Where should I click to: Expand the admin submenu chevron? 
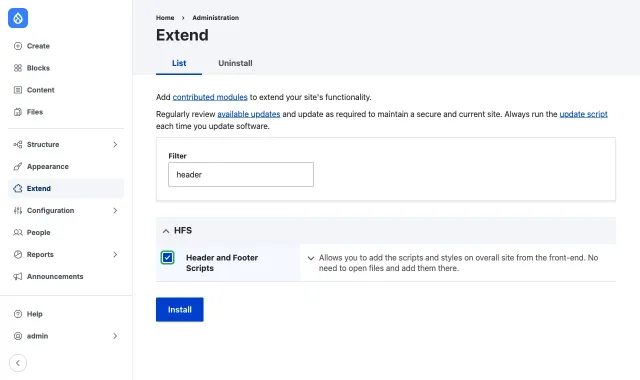click(115, 336)
